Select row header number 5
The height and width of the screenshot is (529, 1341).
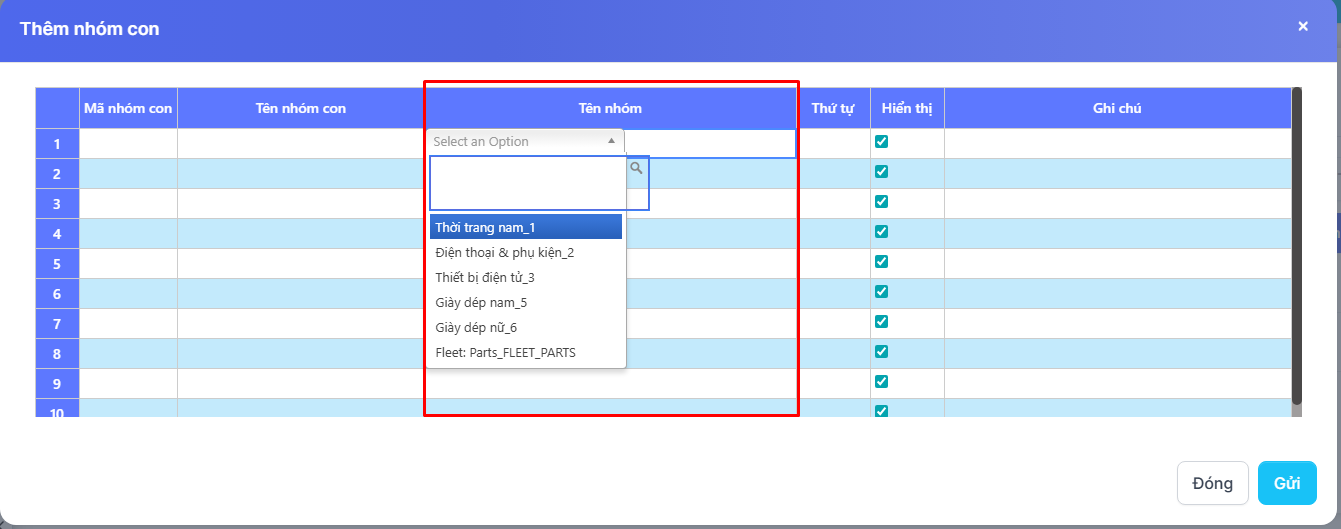coord(57,264)
